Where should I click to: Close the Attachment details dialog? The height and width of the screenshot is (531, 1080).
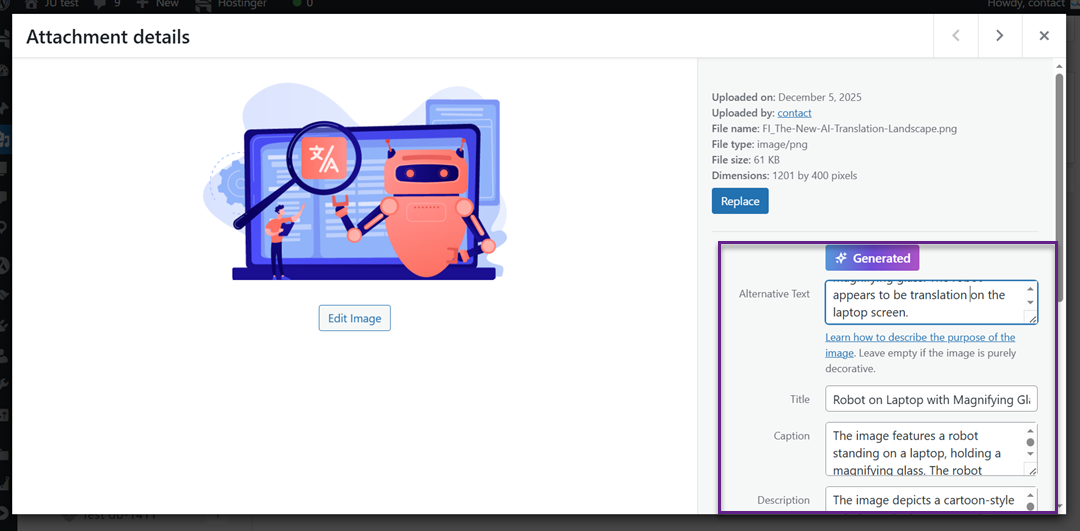[1043, 36]
